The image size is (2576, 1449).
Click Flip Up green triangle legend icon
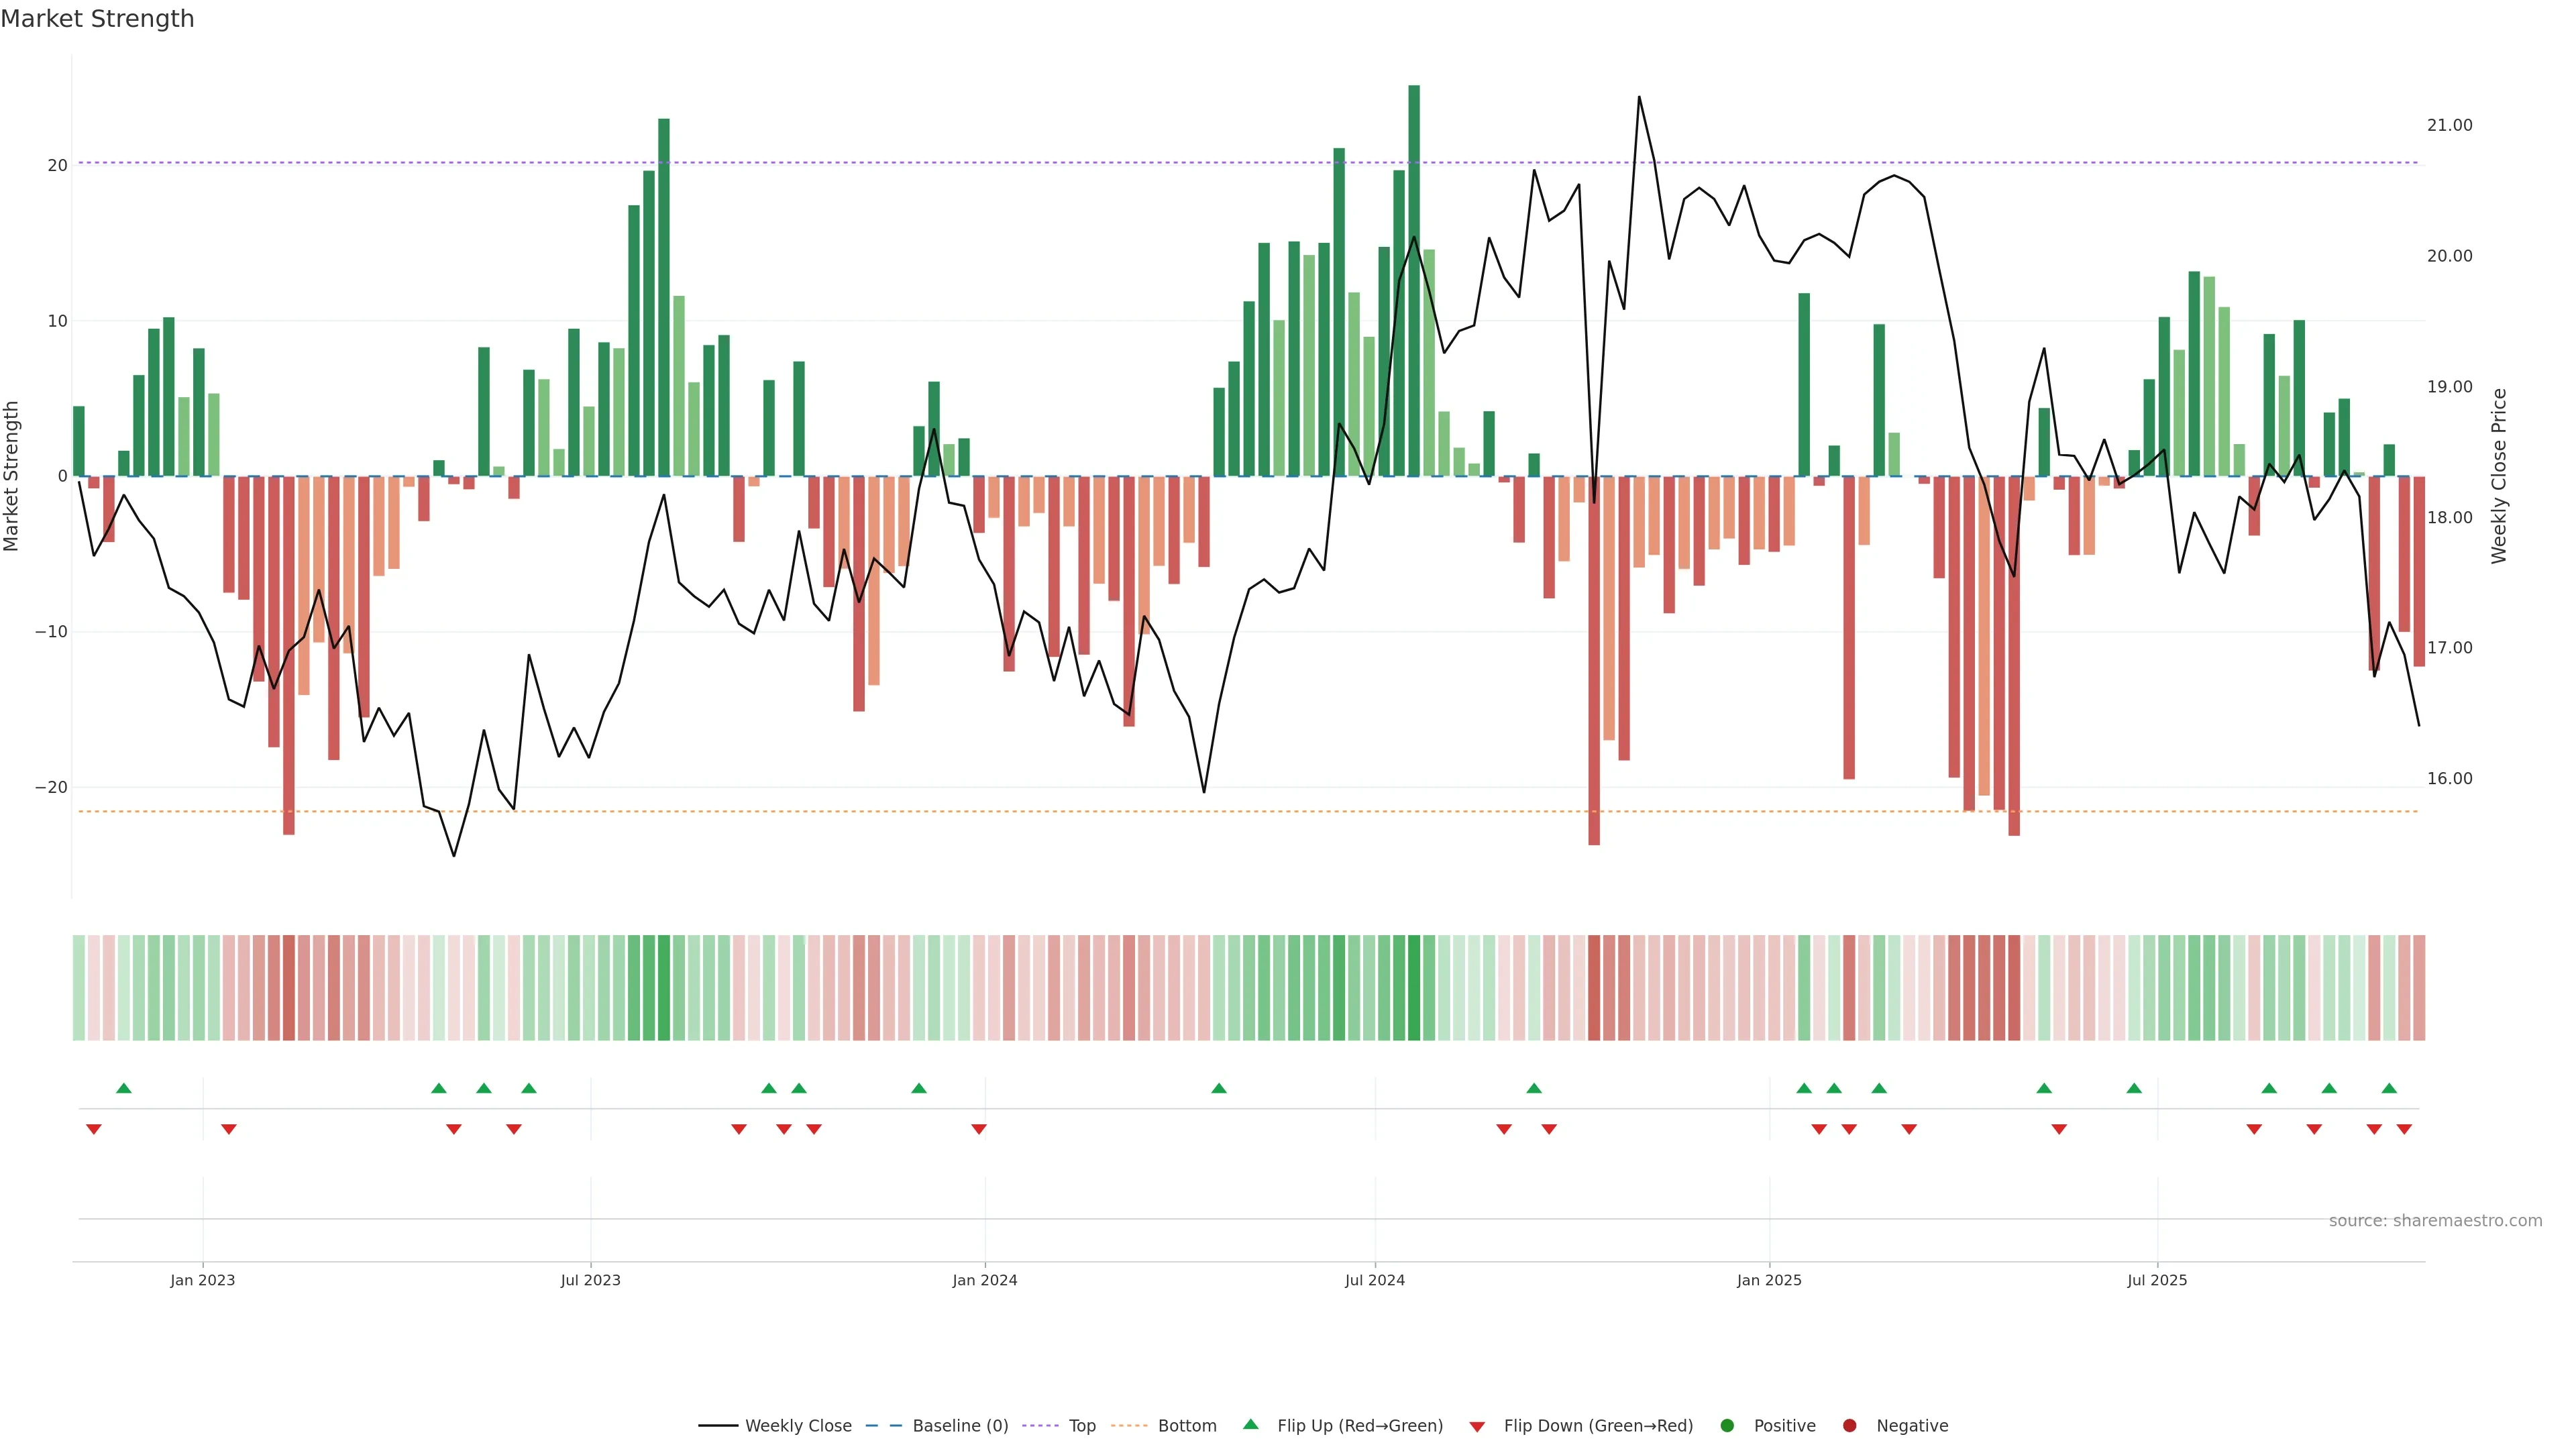pos(1250,1425)
